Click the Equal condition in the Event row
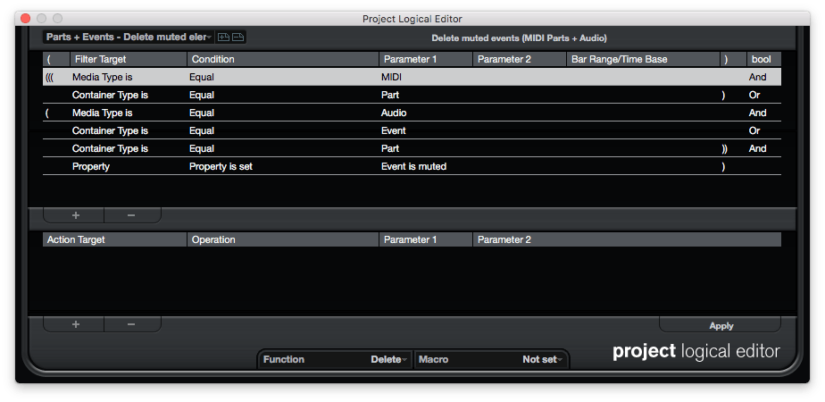The width and height of the screenshot is (825, 402). [202, 130]
